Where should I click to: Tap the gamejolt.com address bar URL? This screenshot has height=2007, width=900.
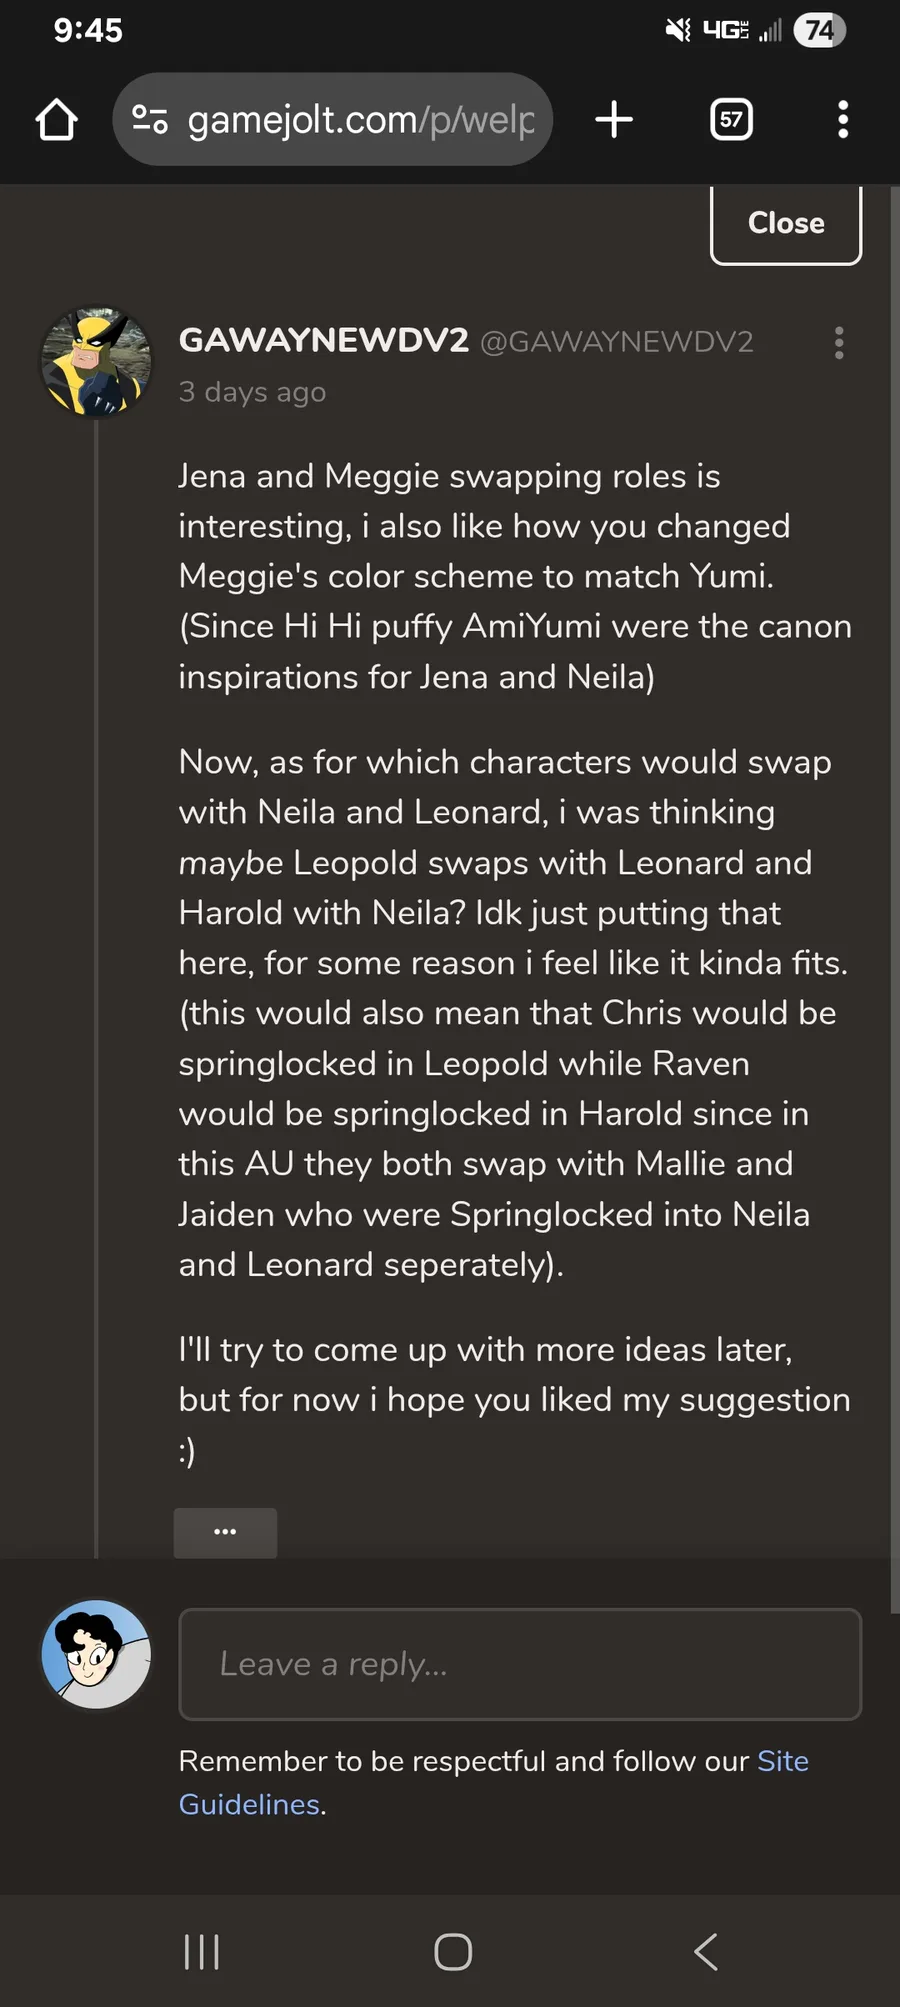361,120
